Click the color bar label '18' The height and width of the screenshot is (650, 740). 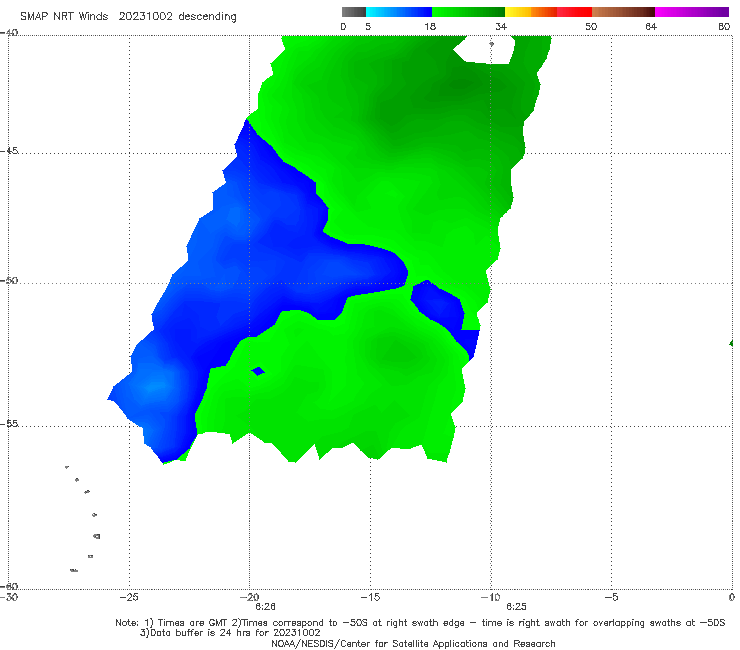pos(430,26)
